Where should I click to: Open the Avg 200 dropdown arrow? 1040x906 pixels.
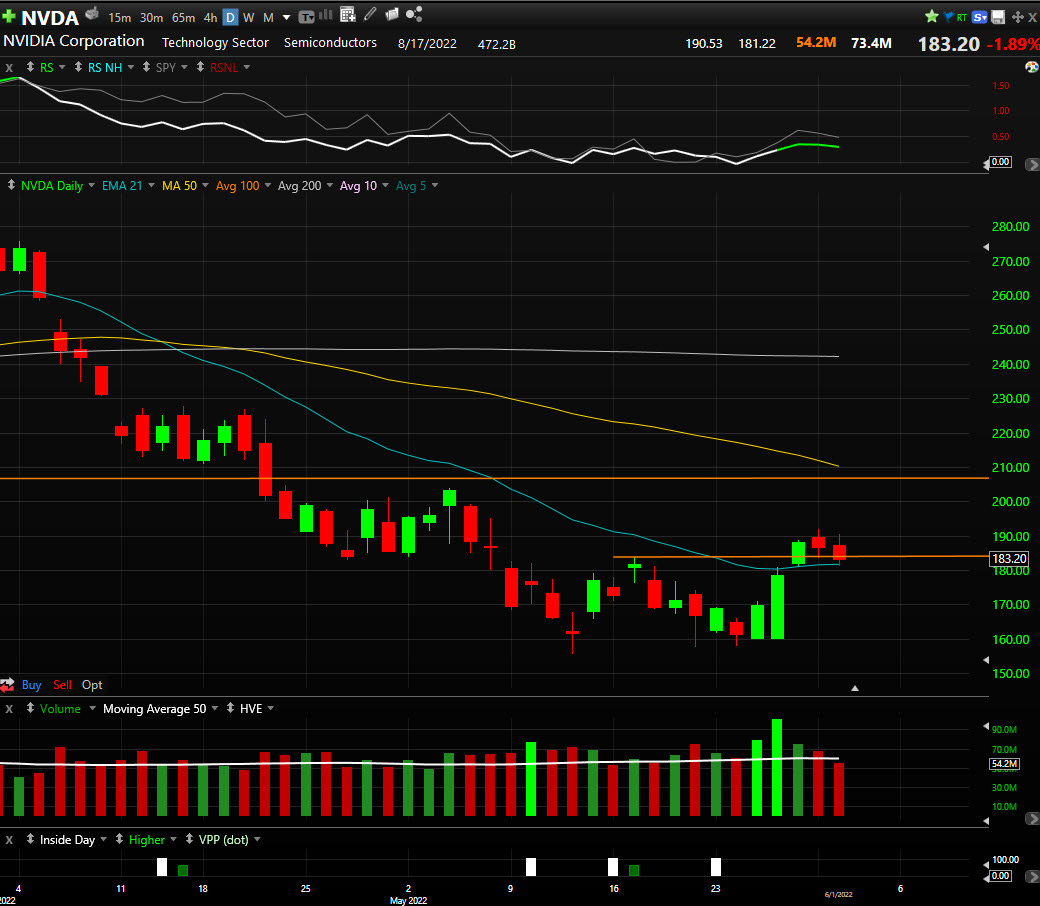pos(330,186)
